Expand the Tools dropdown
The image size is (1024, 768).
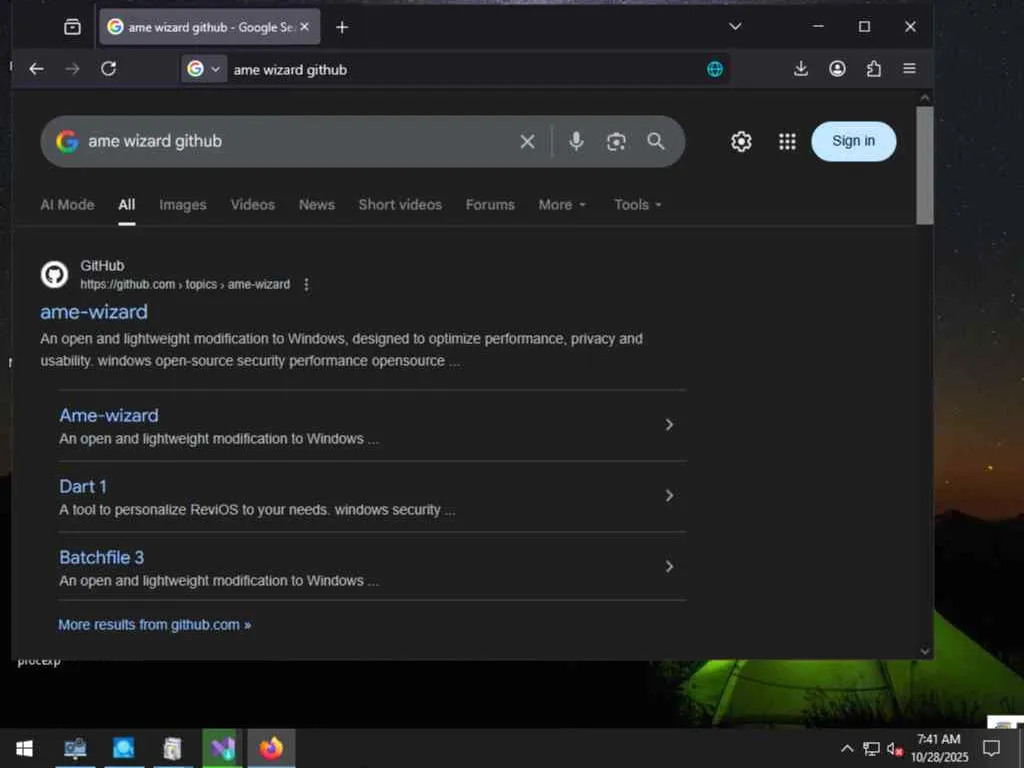[x=638, y=204]
